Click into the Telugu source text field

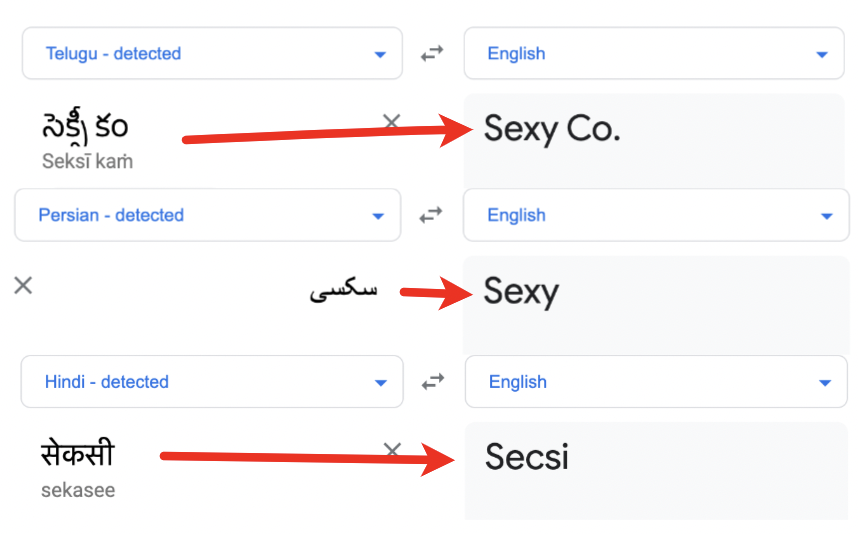[85, 127]
